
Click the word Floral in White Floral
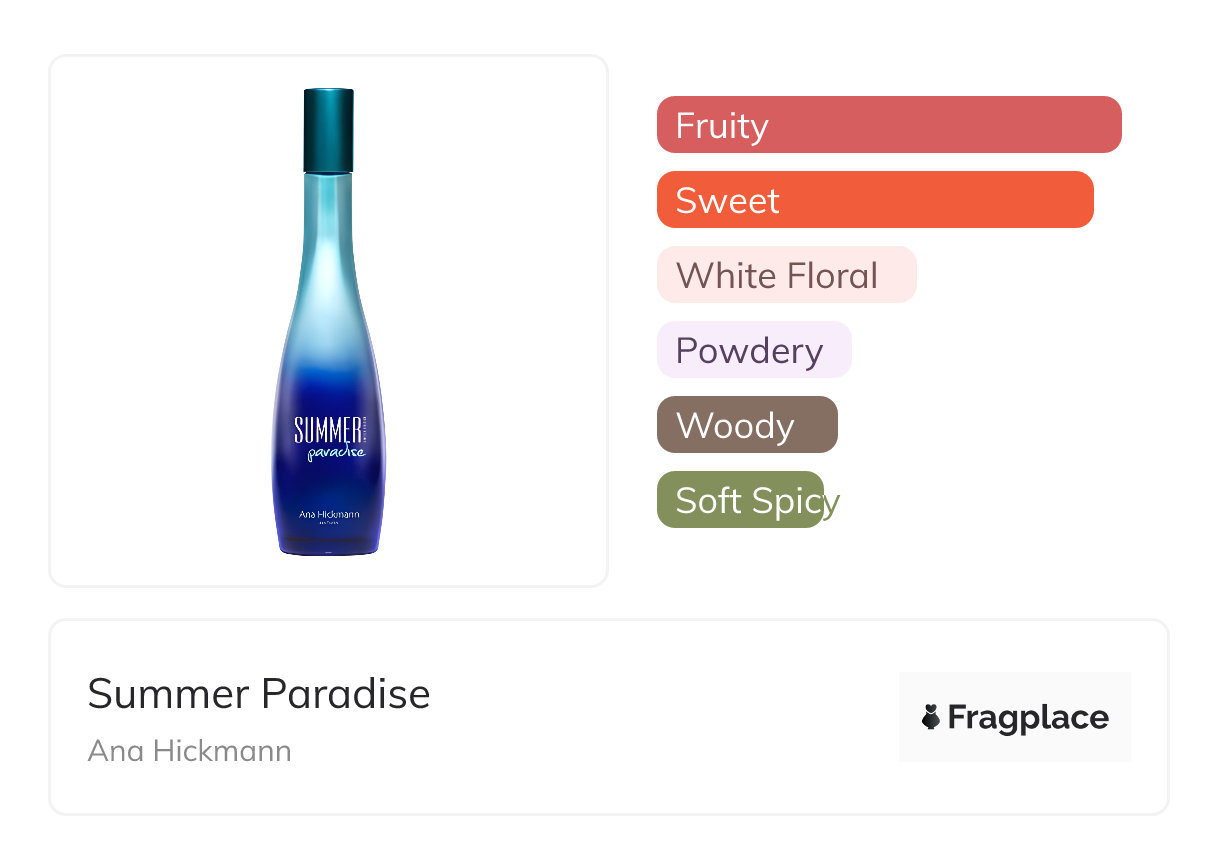(x=829, y=275)
